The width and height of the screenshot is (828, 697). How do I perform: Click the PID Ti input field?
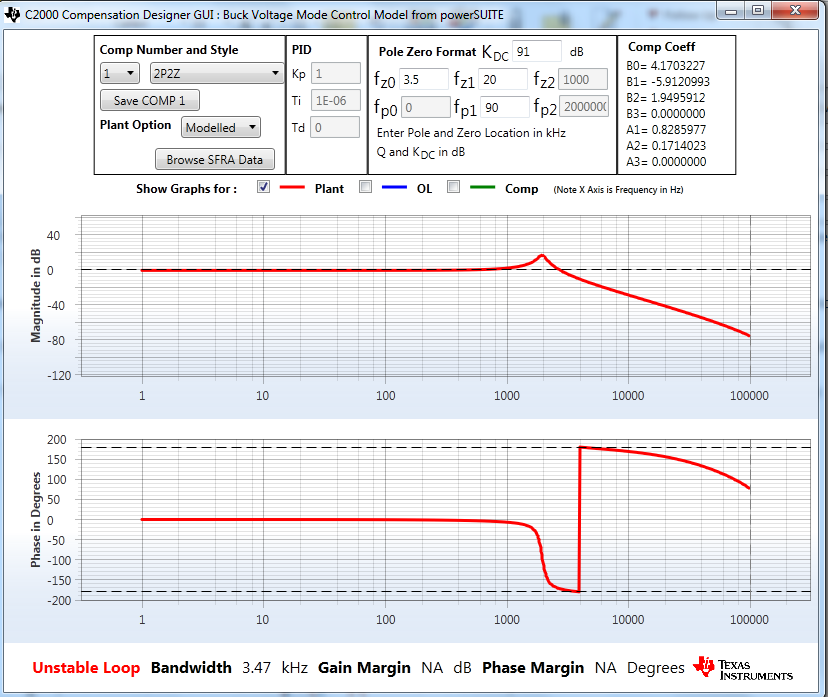pos(336,100)
